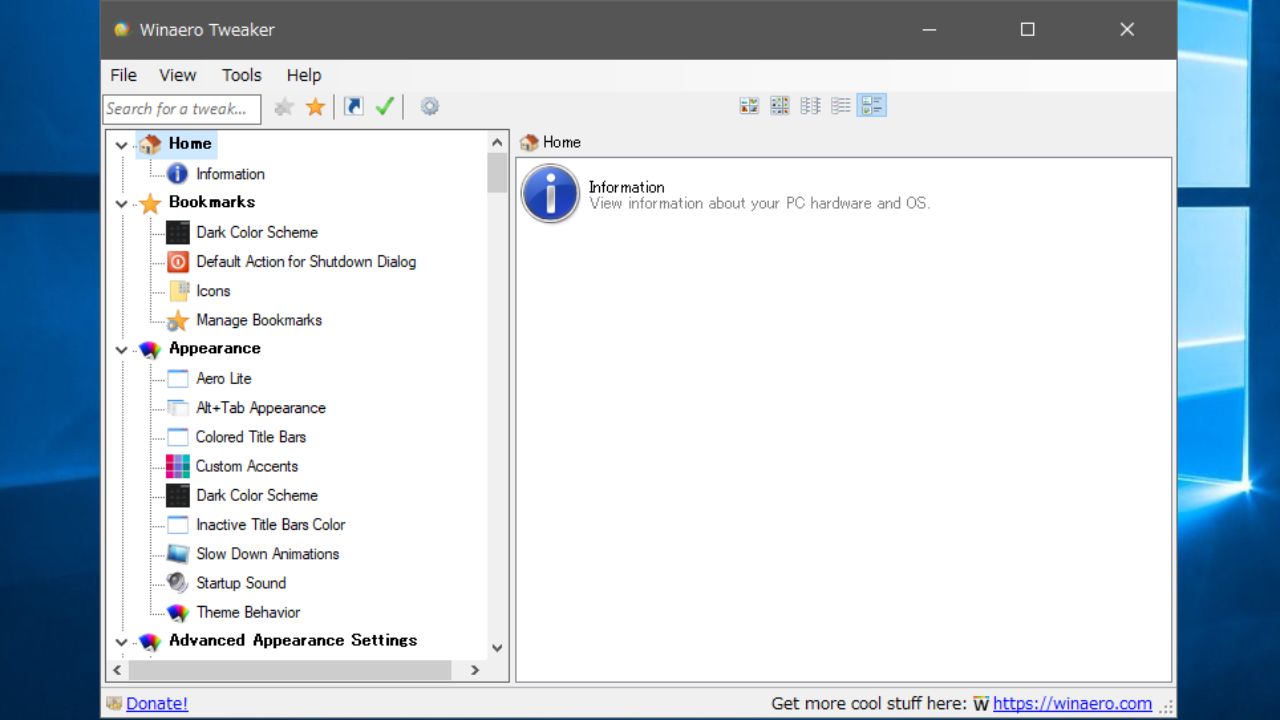Collapse the Advanced Appearance Settings node
Viewport: 1280px width, 720px height.
click(x=122, y=642)
